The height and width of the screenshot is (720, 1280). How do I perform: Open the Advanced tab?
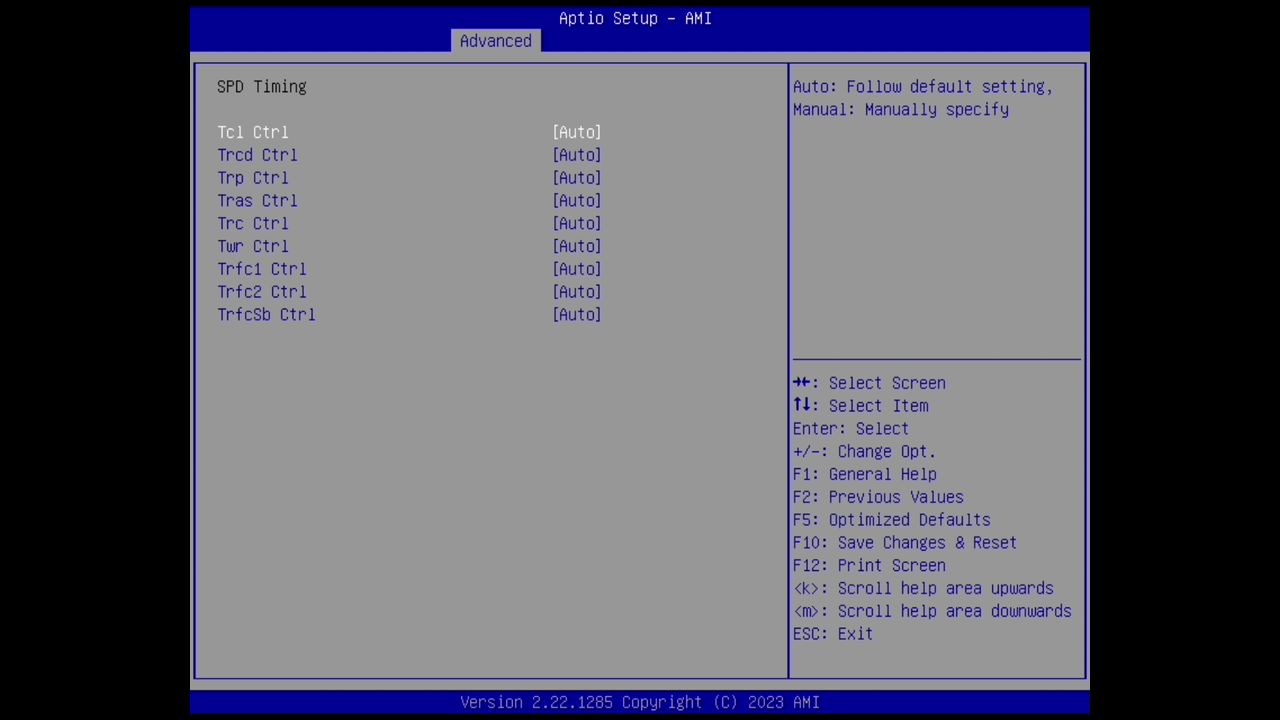496,41
